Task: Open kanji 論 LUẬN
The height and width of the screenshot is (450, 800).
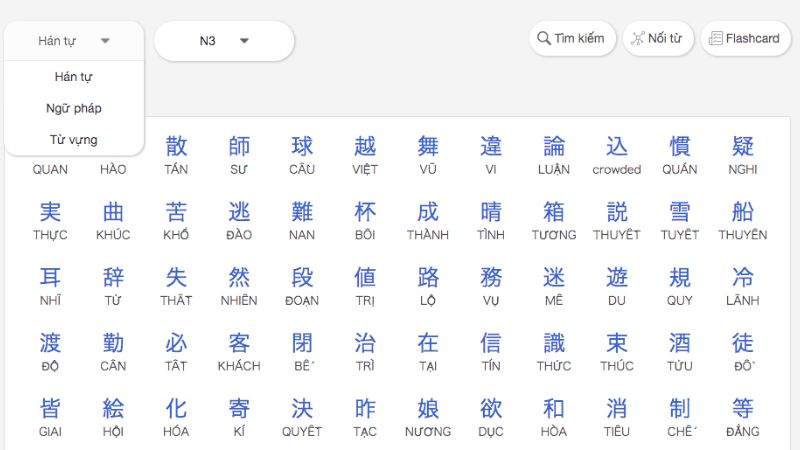Action: pyautogui.click(x=554, y=155)
